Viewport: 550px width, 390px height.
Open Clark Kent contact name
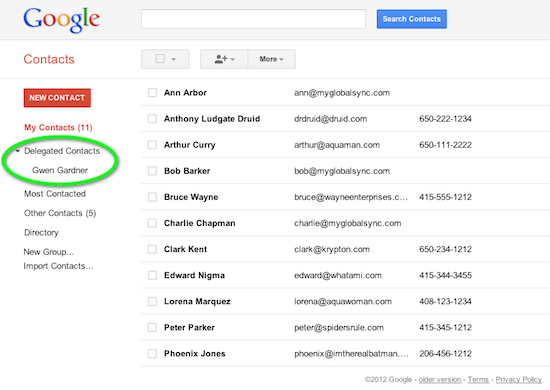pos(185,249)
